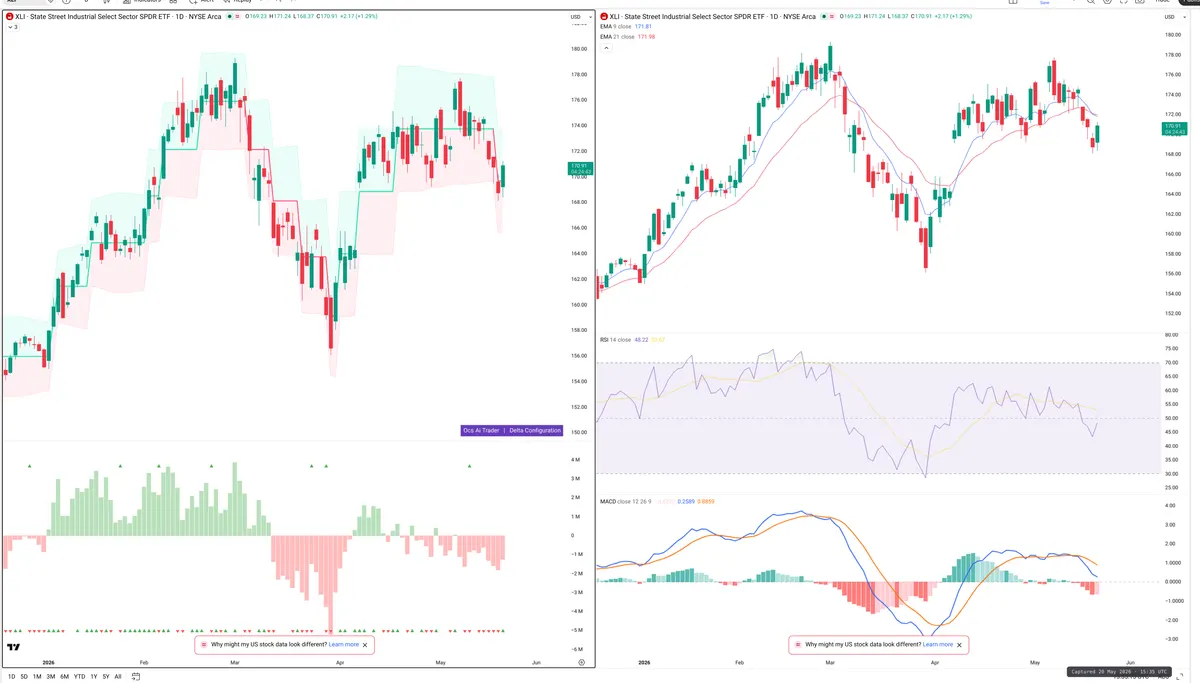Click right chart symbol title XLI State Street
Screen dimensions: 1200x683
[713, 17]
